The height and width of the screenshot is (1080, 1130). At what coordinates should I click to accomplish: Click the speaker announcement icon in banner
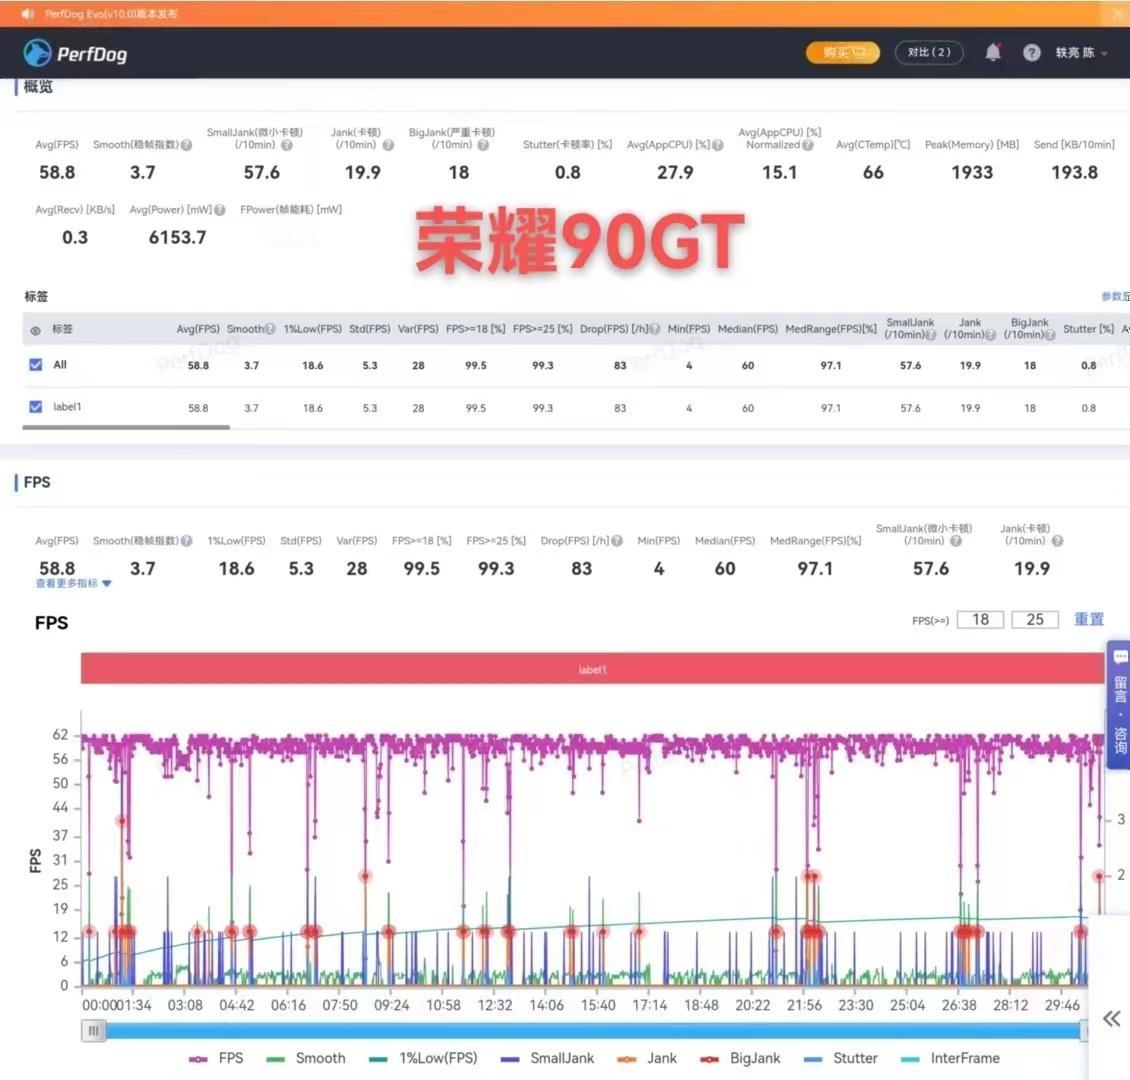pyautogui.click(x=27, y=14)
